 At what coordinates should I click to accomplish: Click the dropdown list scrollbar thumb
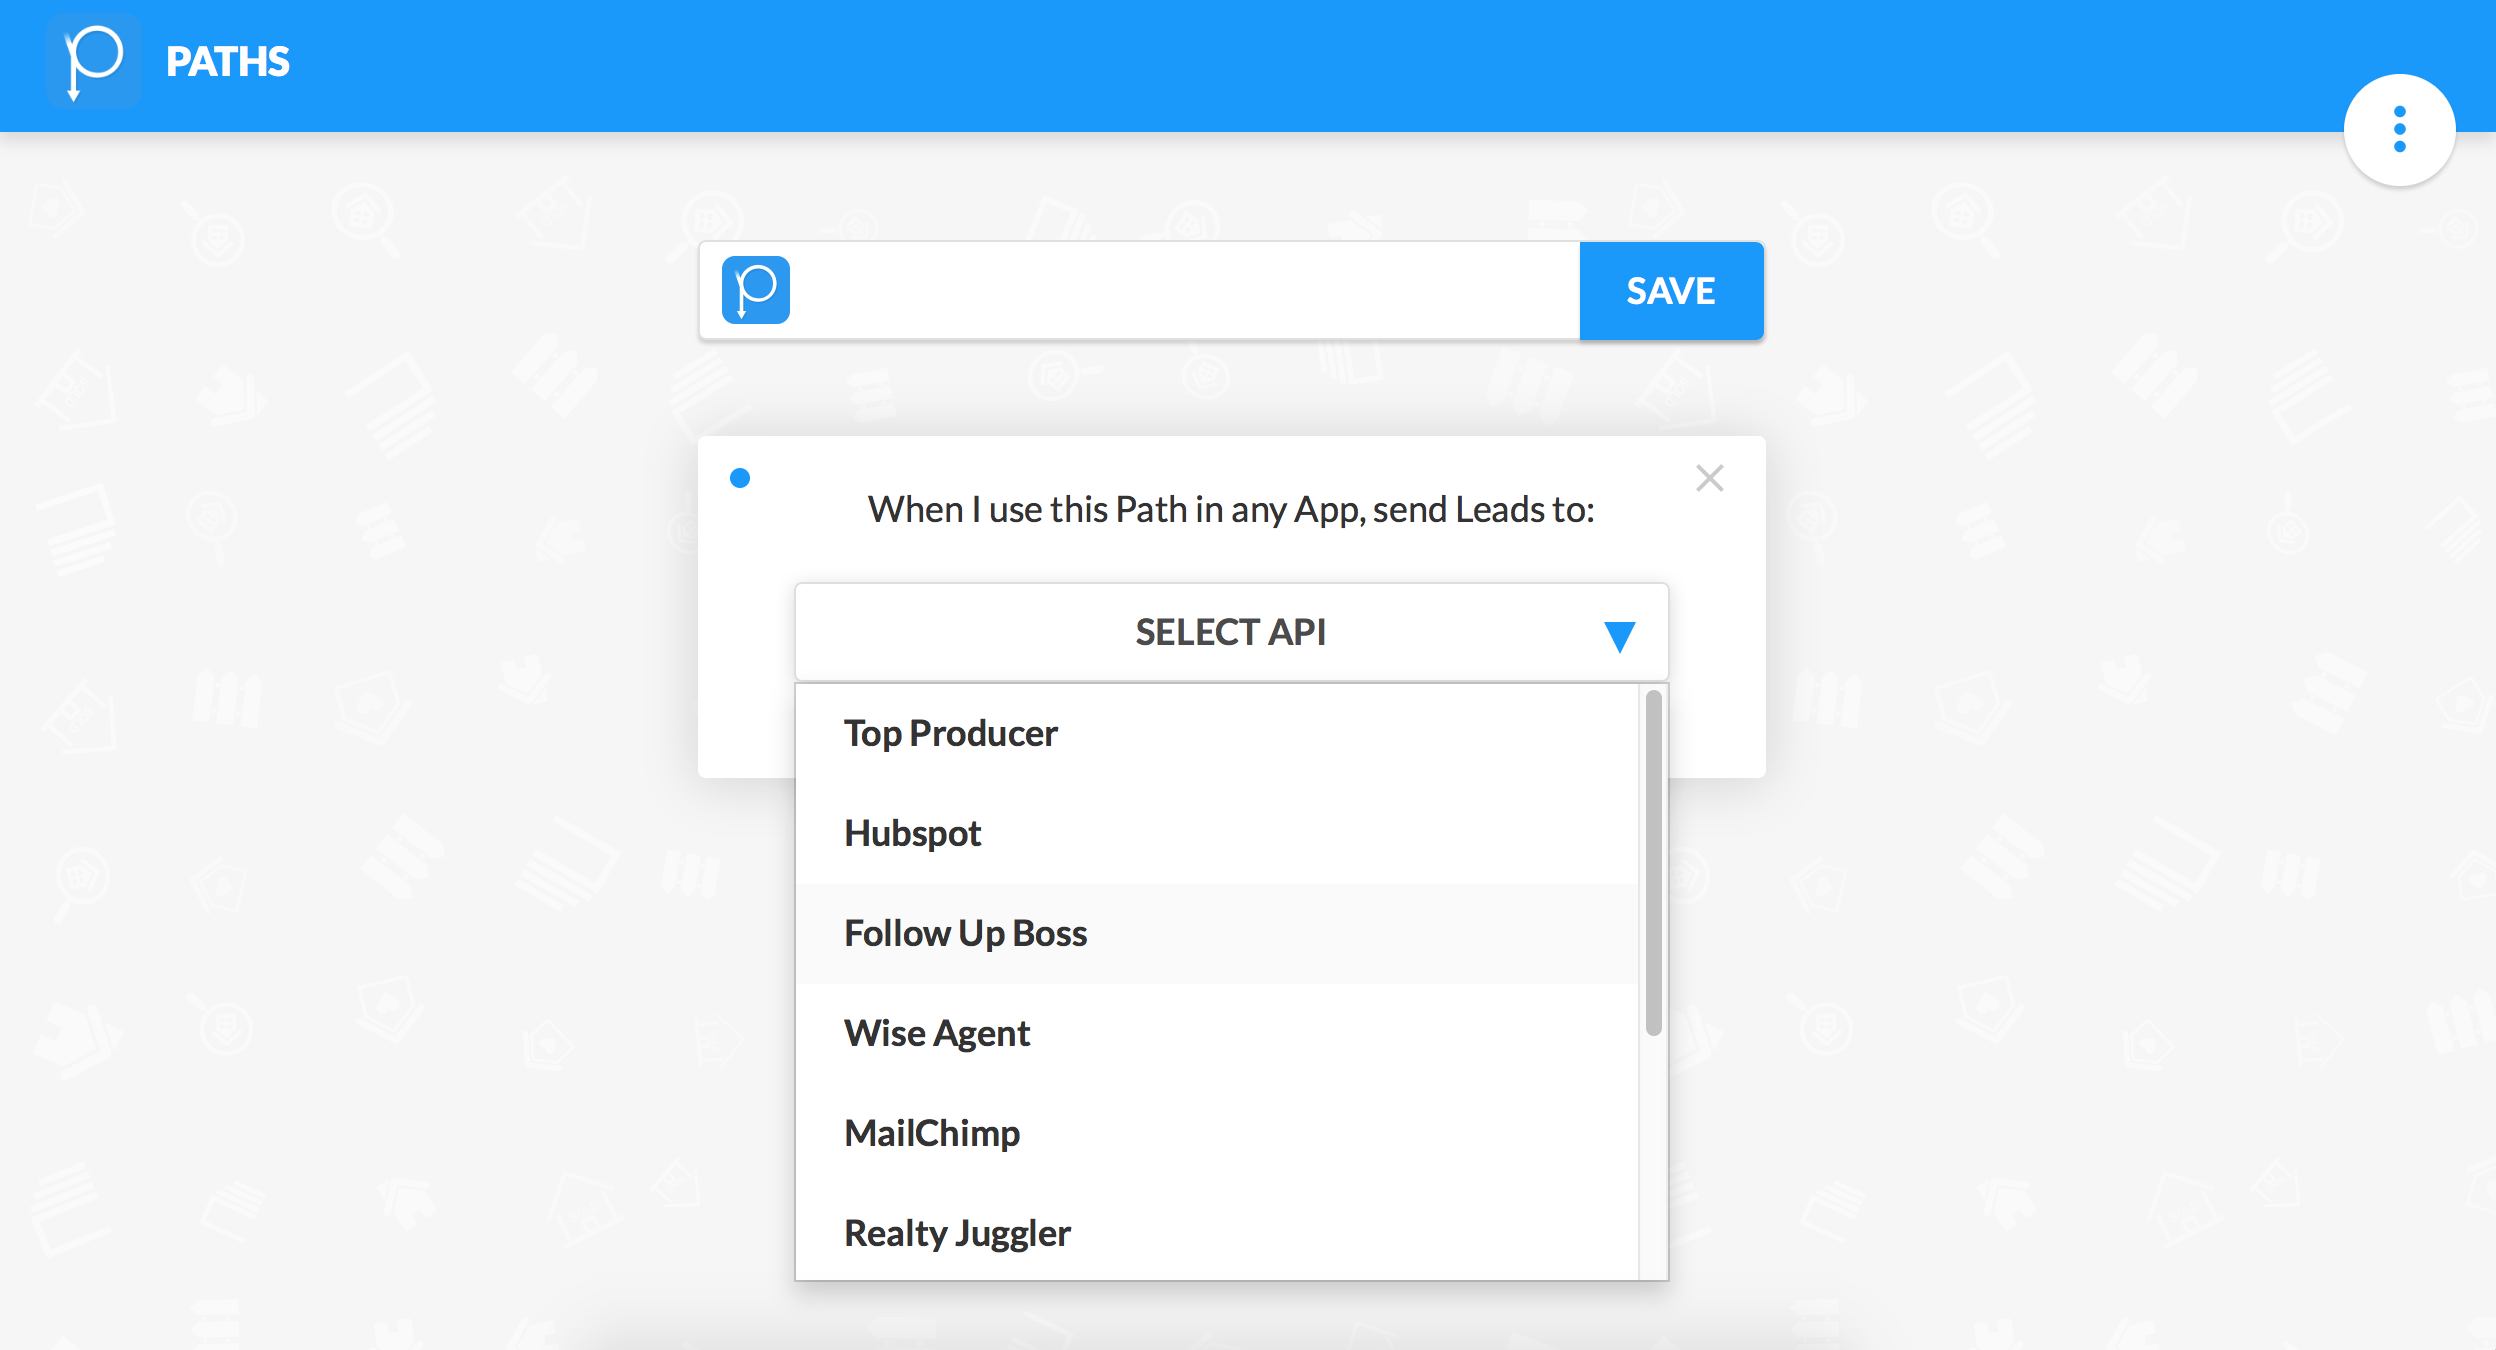[x=1653, y=860]
